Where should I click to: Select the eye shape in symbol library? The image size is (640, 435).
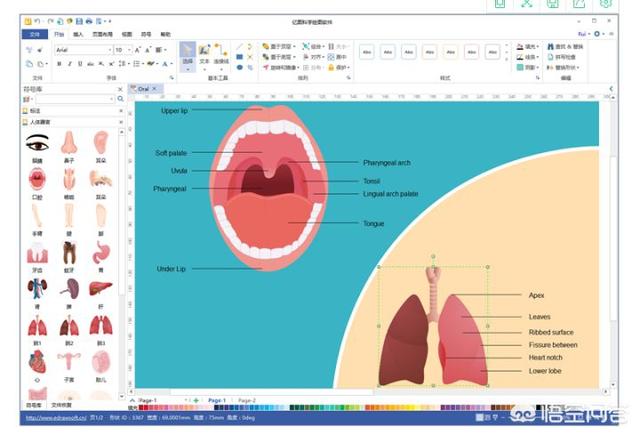37,144
